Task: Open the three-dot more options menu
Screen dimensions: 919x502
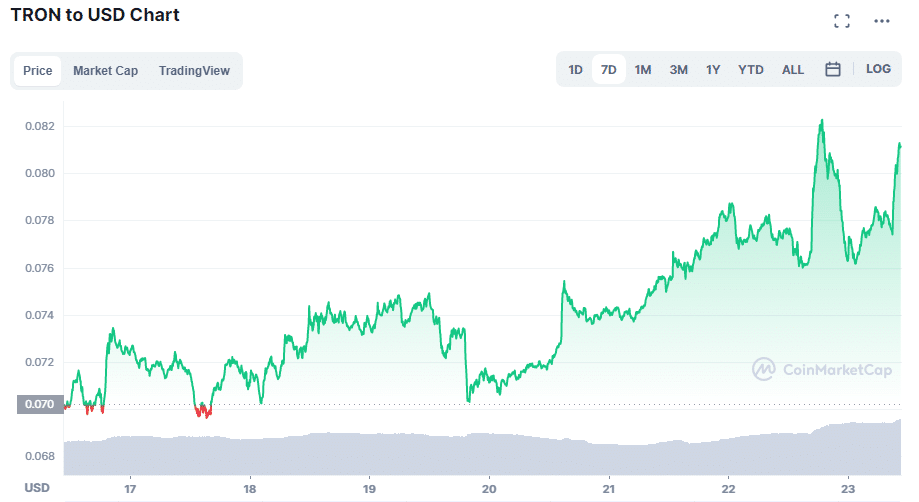Action: pyautogui.click(x=881, y=21)
